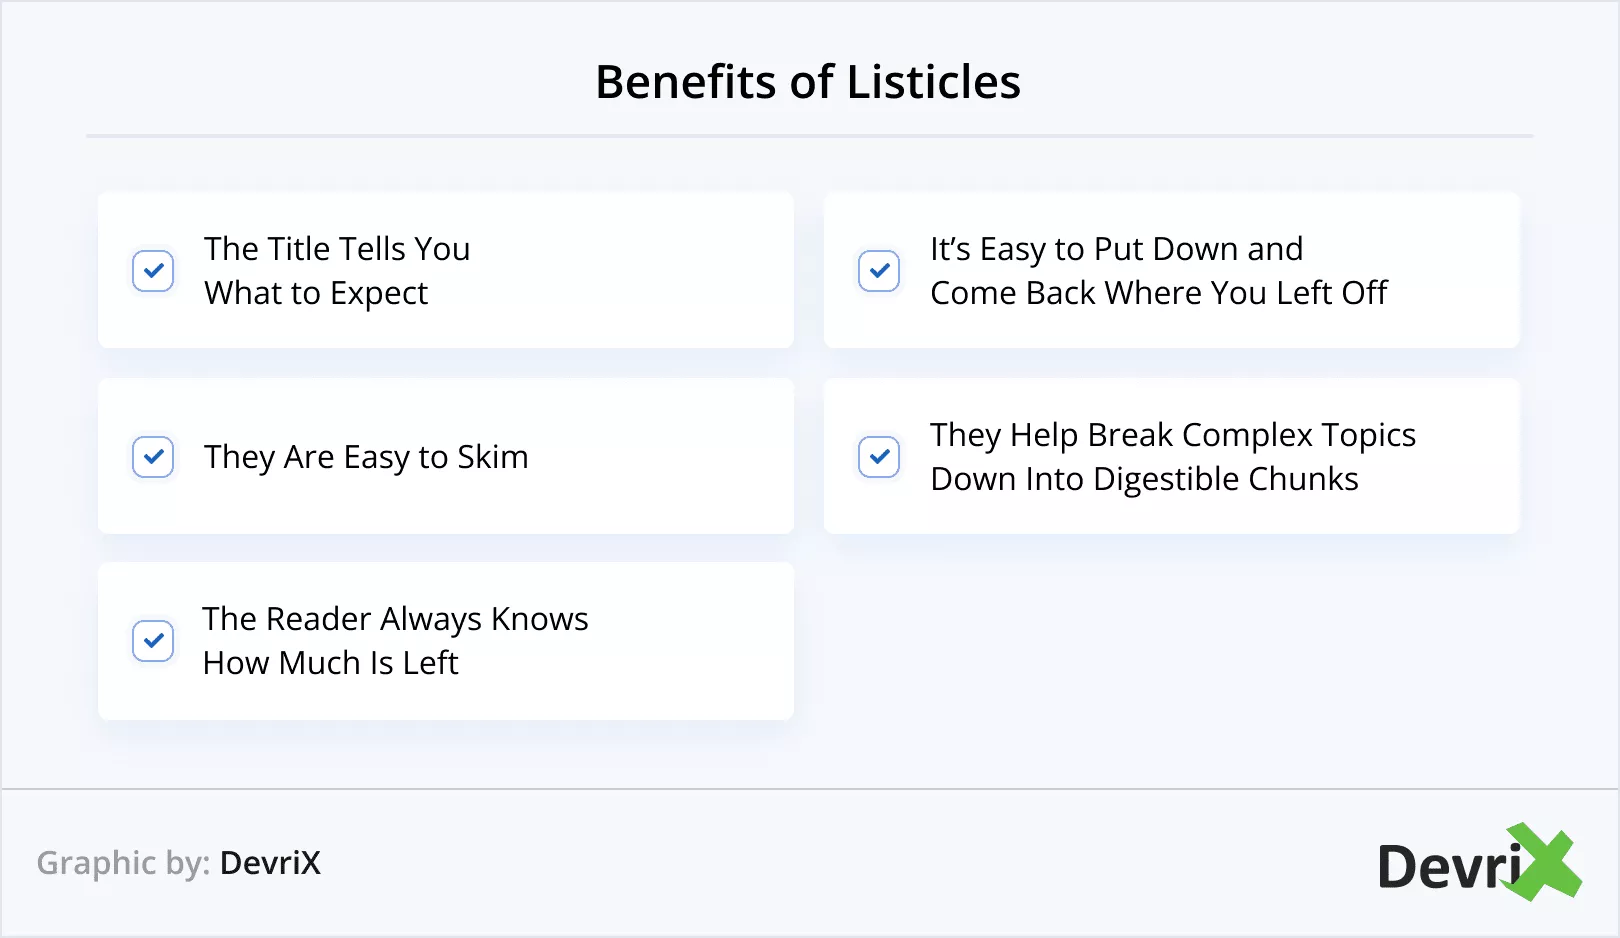Click the "It's Easy to Put Down and" line
The image size is (1620, 938).
[1116, 249]
